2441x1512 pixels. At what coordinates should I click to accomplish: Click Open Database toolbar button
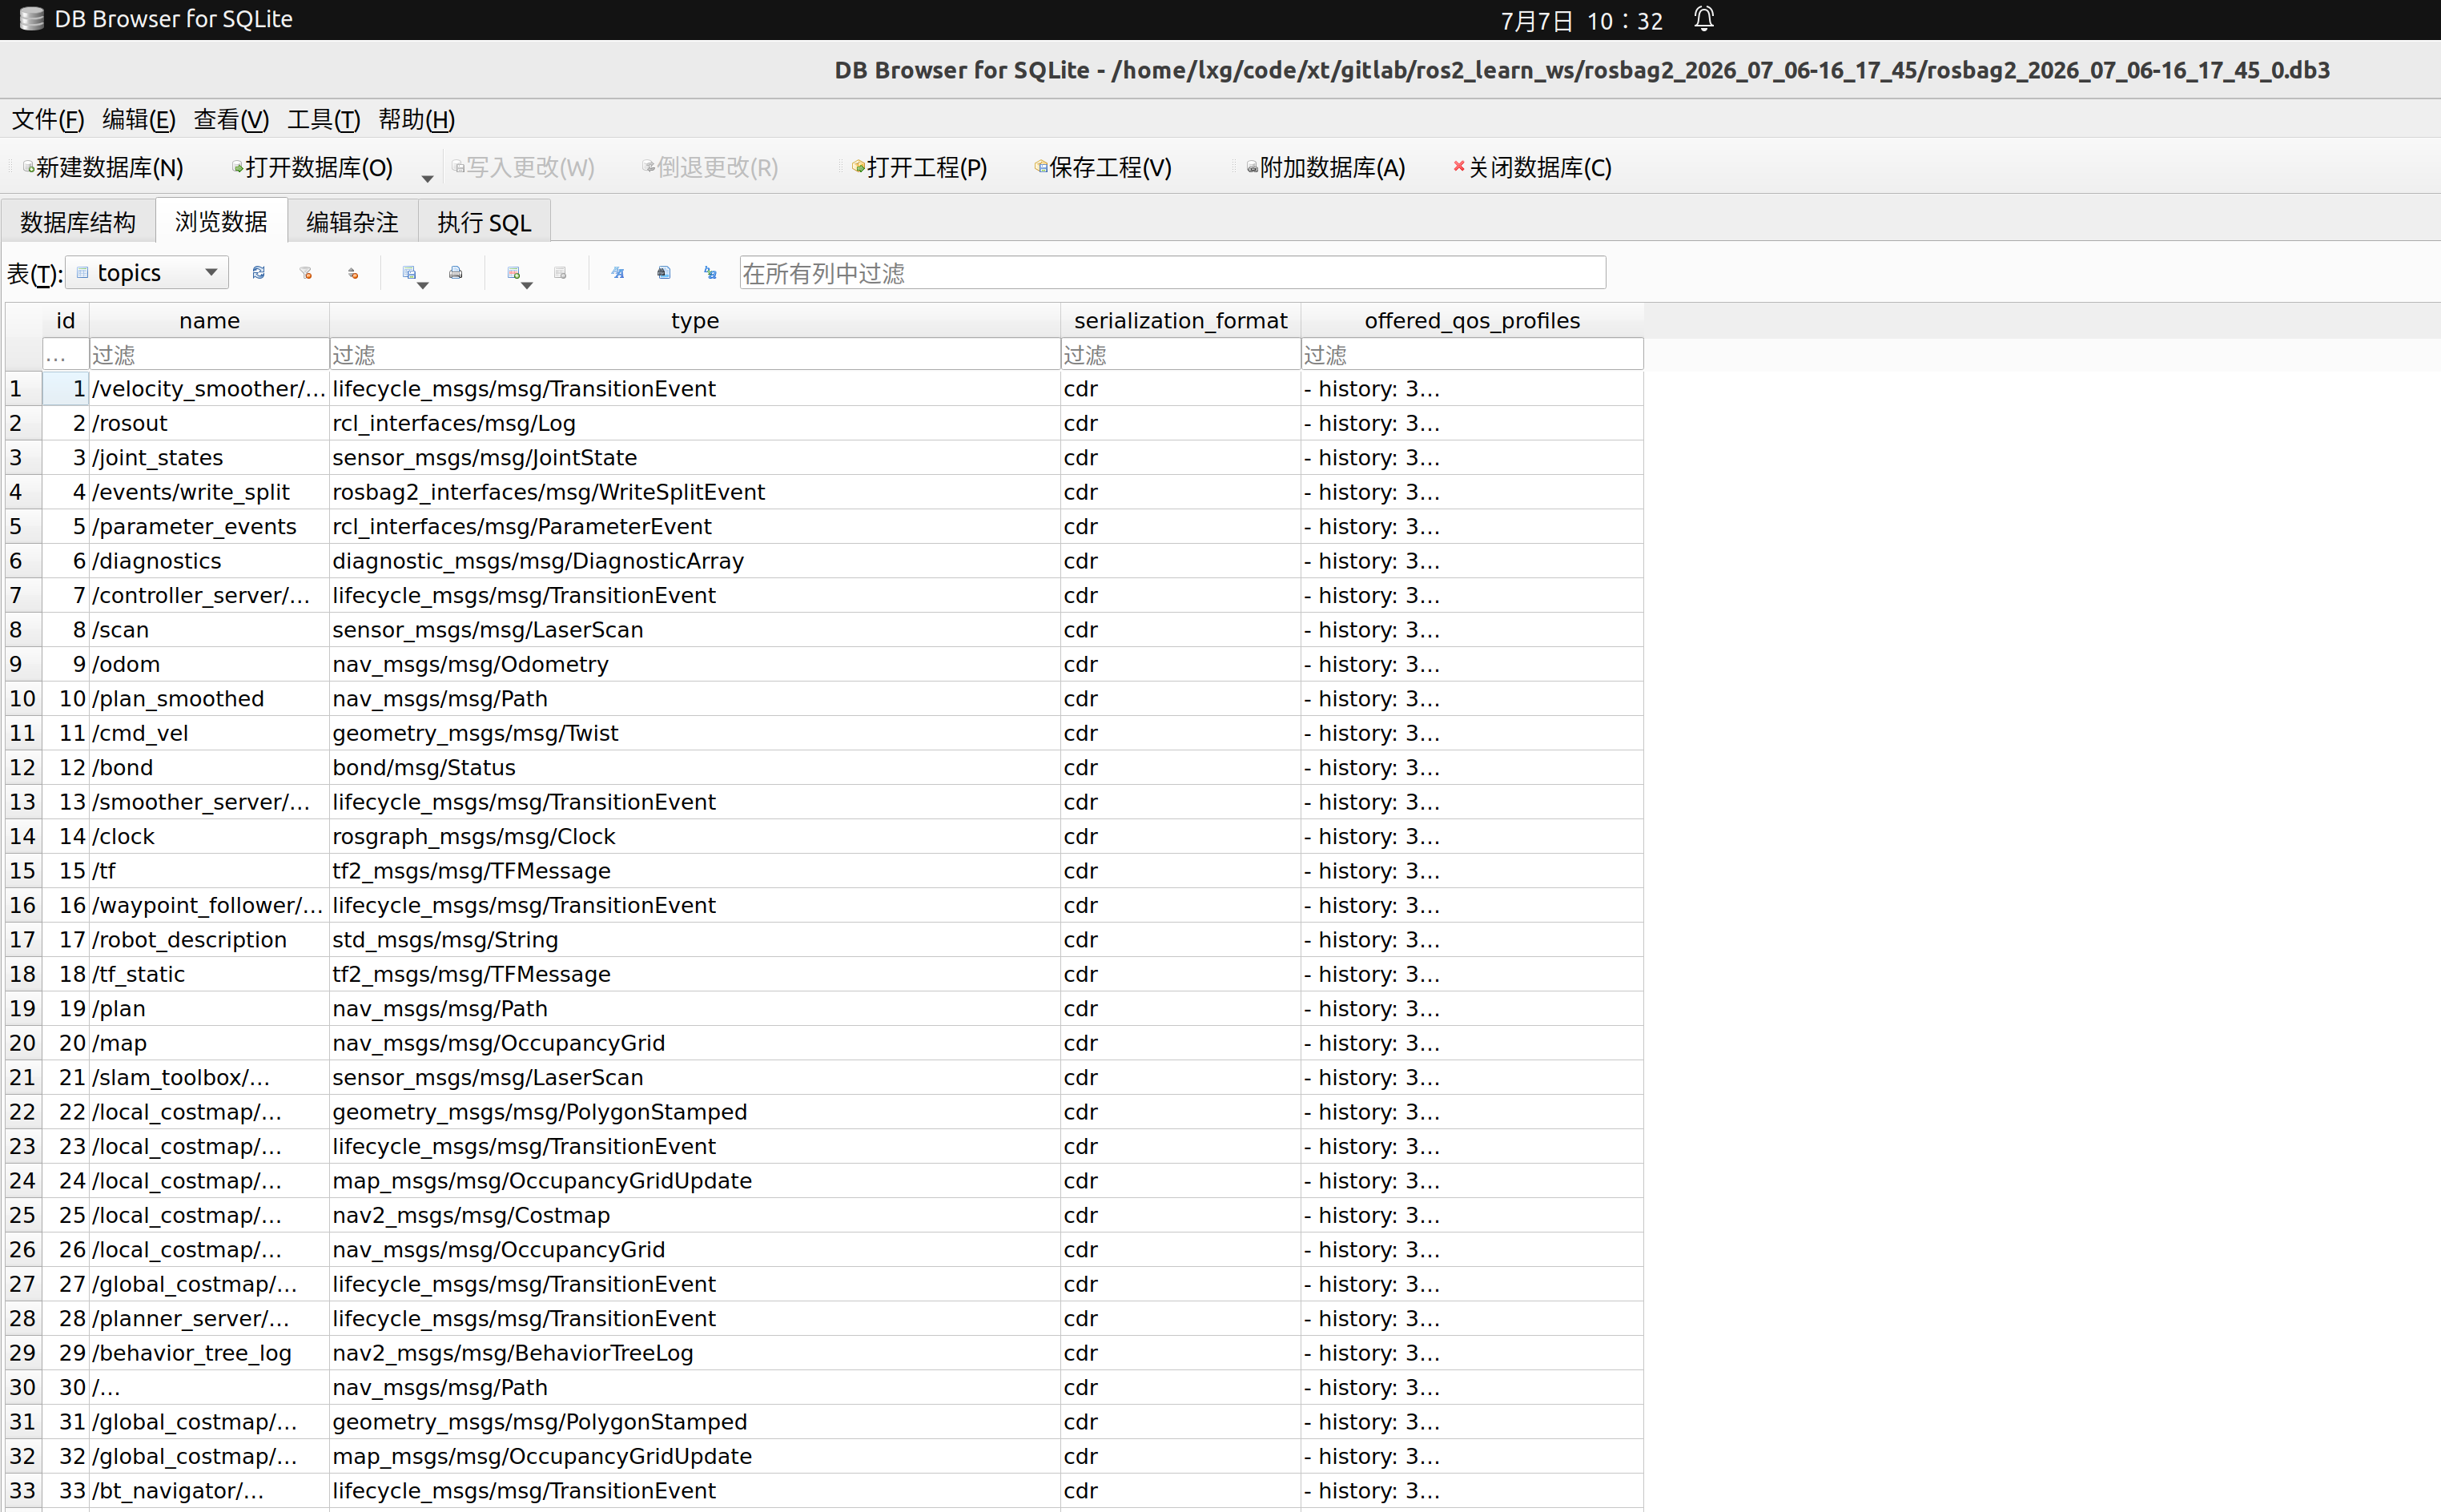point(313,167)
